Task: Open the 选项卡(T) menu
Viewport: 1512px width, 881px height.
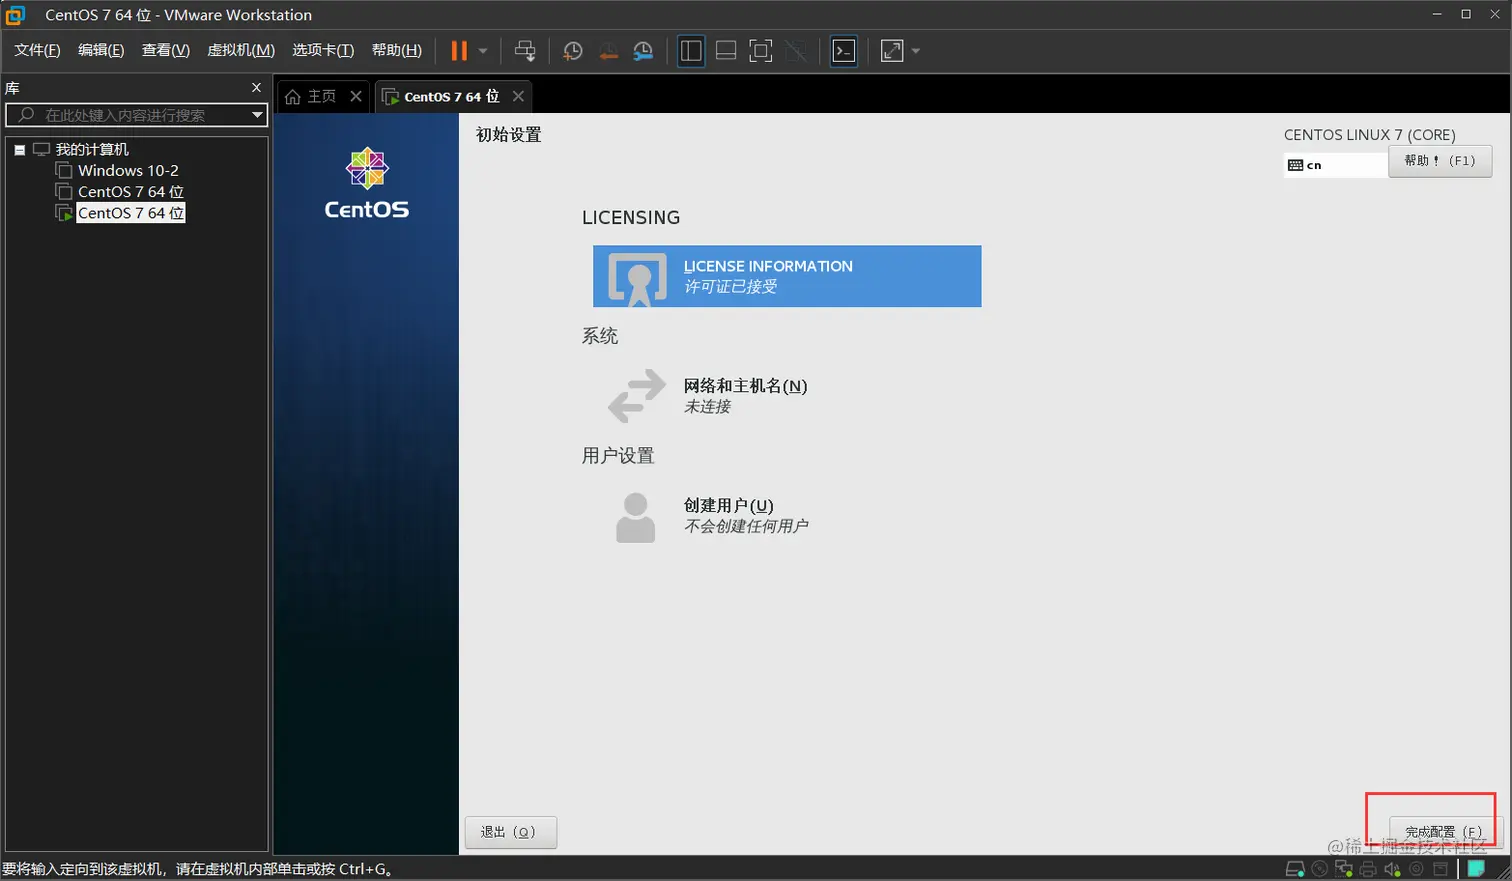Action: [323, 50]
